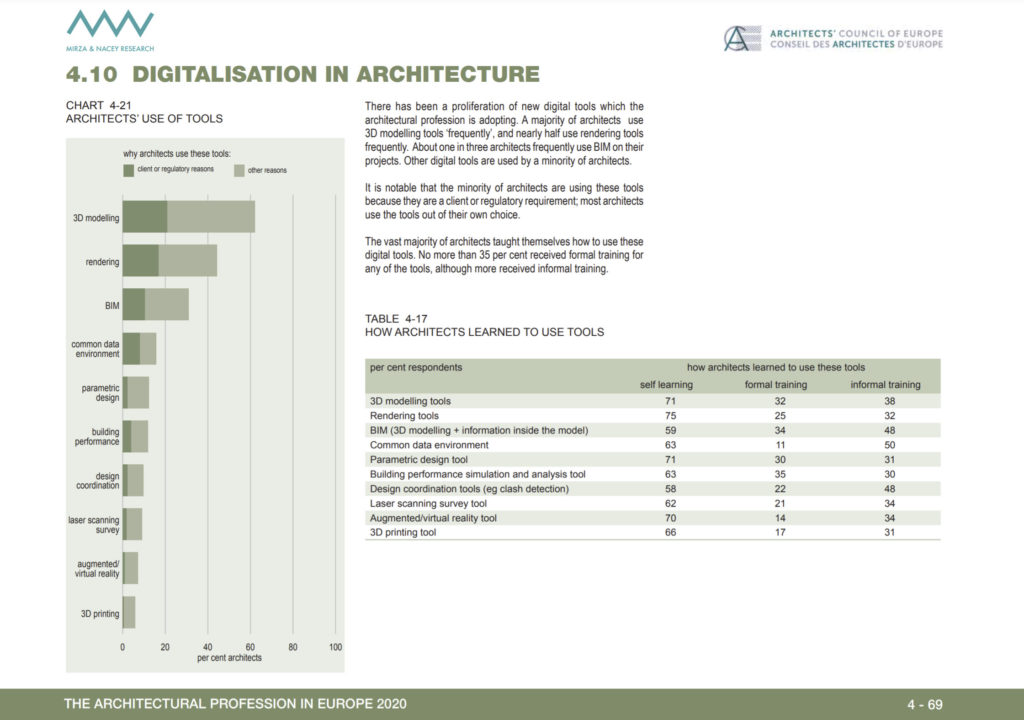Click the paragraph starting 'The vast majority of architects'
1024x720 pixels.
click(x=504, y=255)
